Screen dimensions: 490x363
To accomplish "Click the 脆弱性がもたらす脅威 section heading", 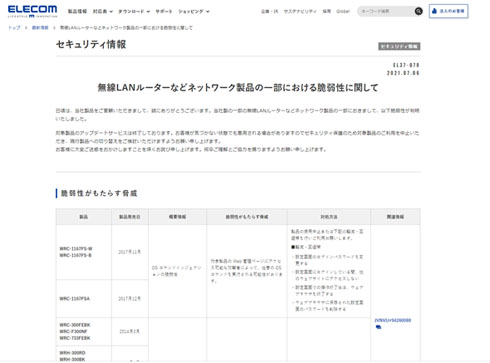I will tap(99, 193).
